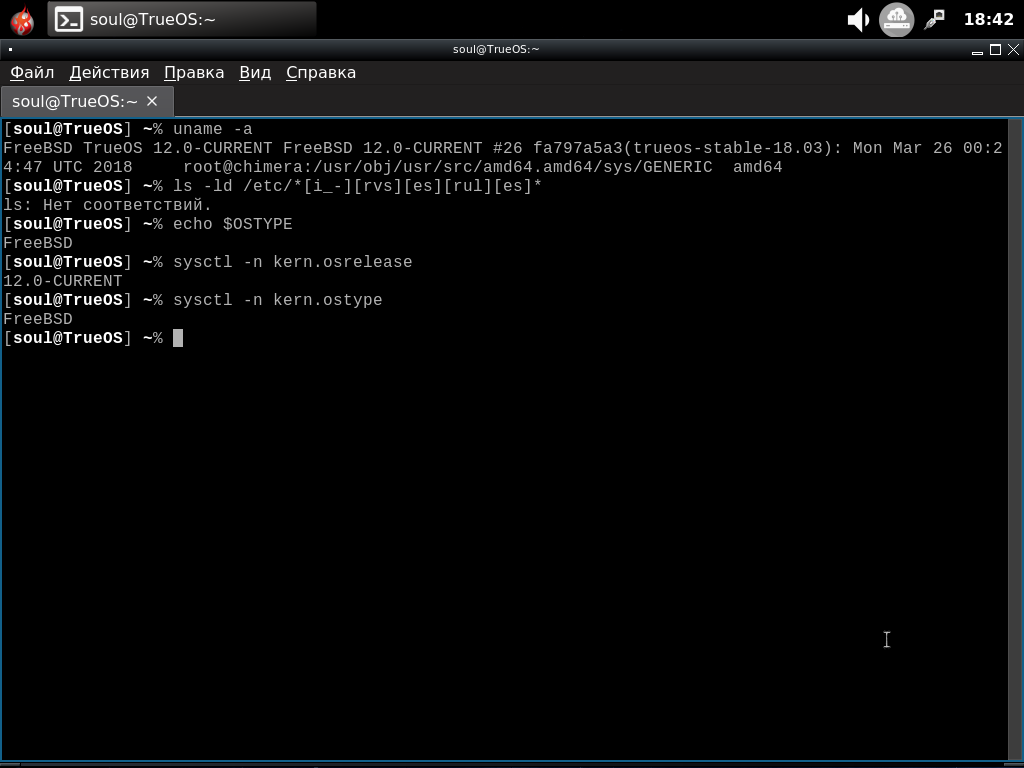The width and height of the screenshot is (1024, 768).
Task: Click the 'sysctl -n kern.ostype' command
Action: point(278,300)
